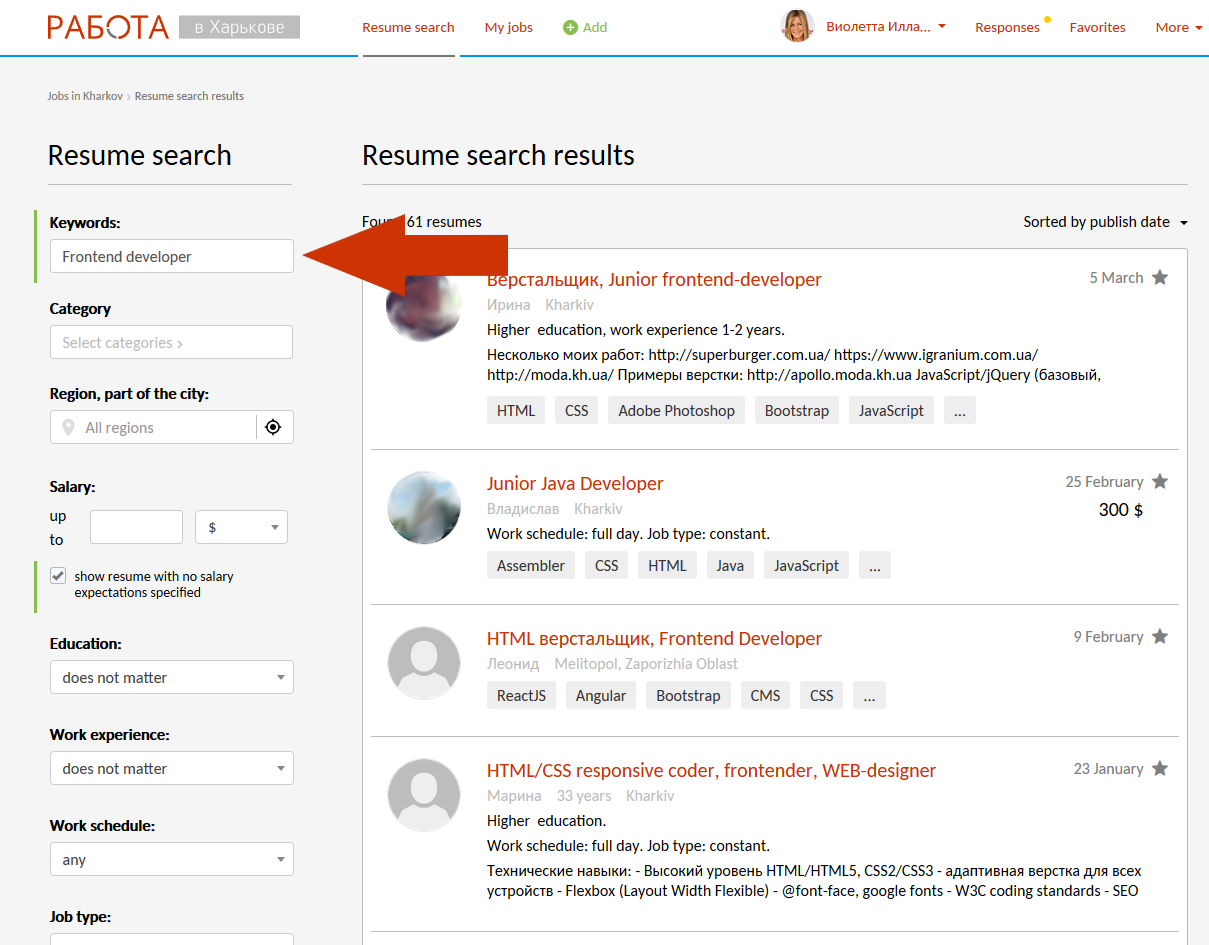This screenshot has width=1209, height=945.
Task: Click the Keywords input field
Action: pyautogui.click(x=171, y=257)
